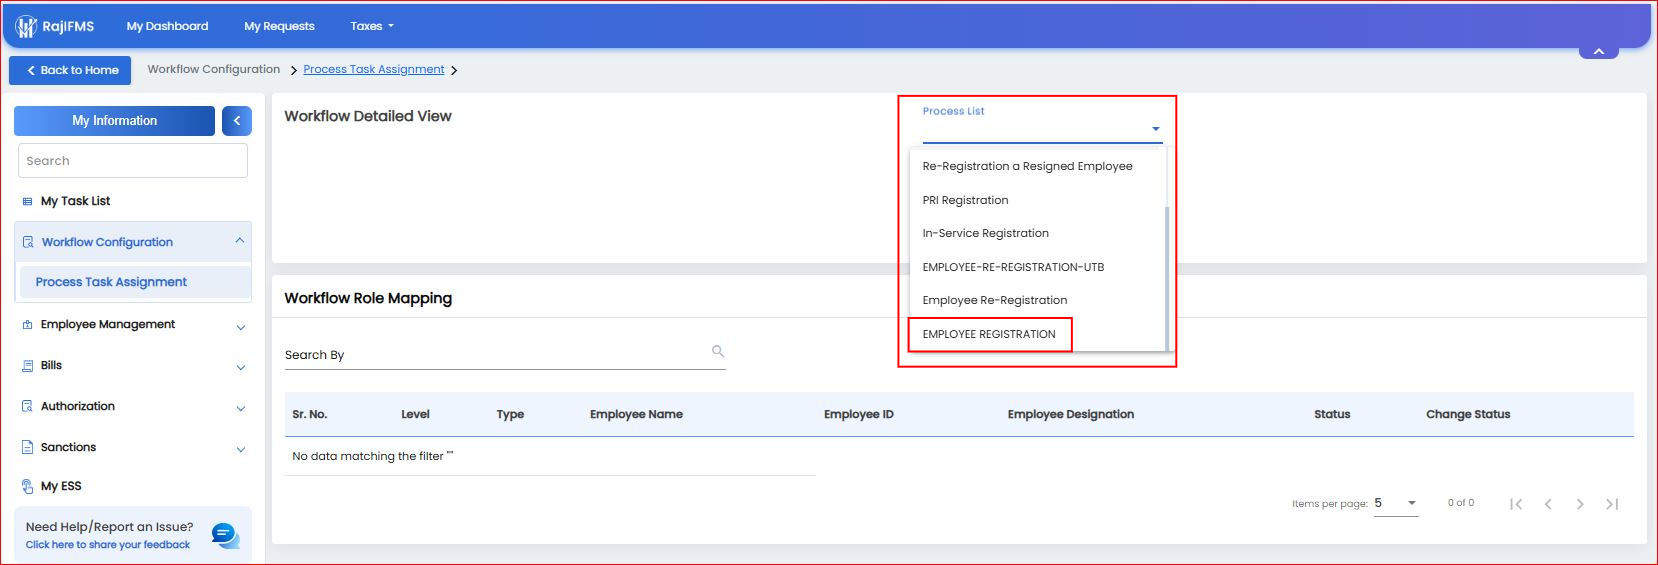Click the Employee Management sidebar icon
This screenshot has height=565, width=1658.
click(x=27, y=325)
